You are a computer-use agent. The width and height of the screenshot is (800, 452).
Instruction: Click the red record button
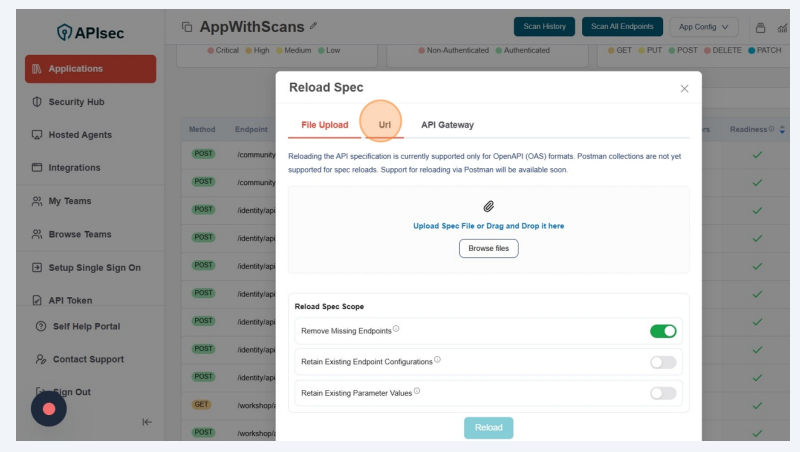coord(49,409)
